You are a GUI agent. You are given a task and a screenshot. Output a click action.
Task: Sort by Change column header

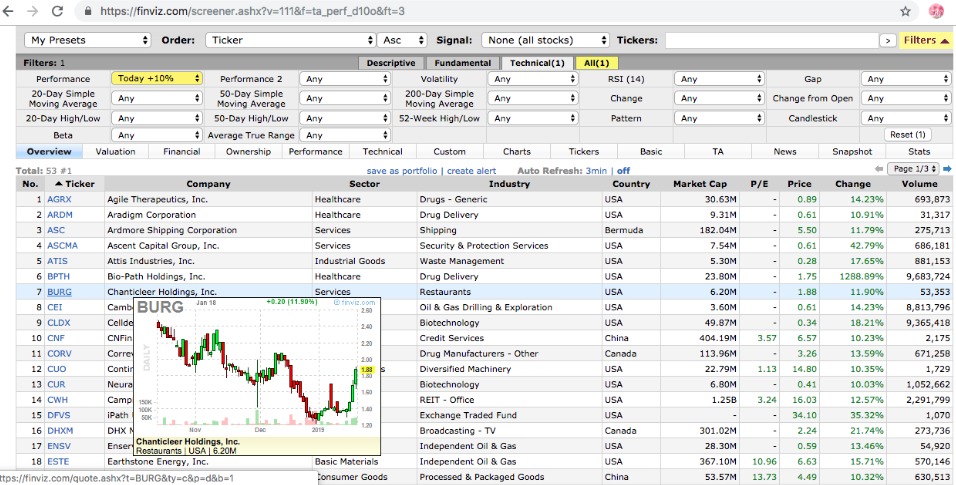tap(853, 184)
